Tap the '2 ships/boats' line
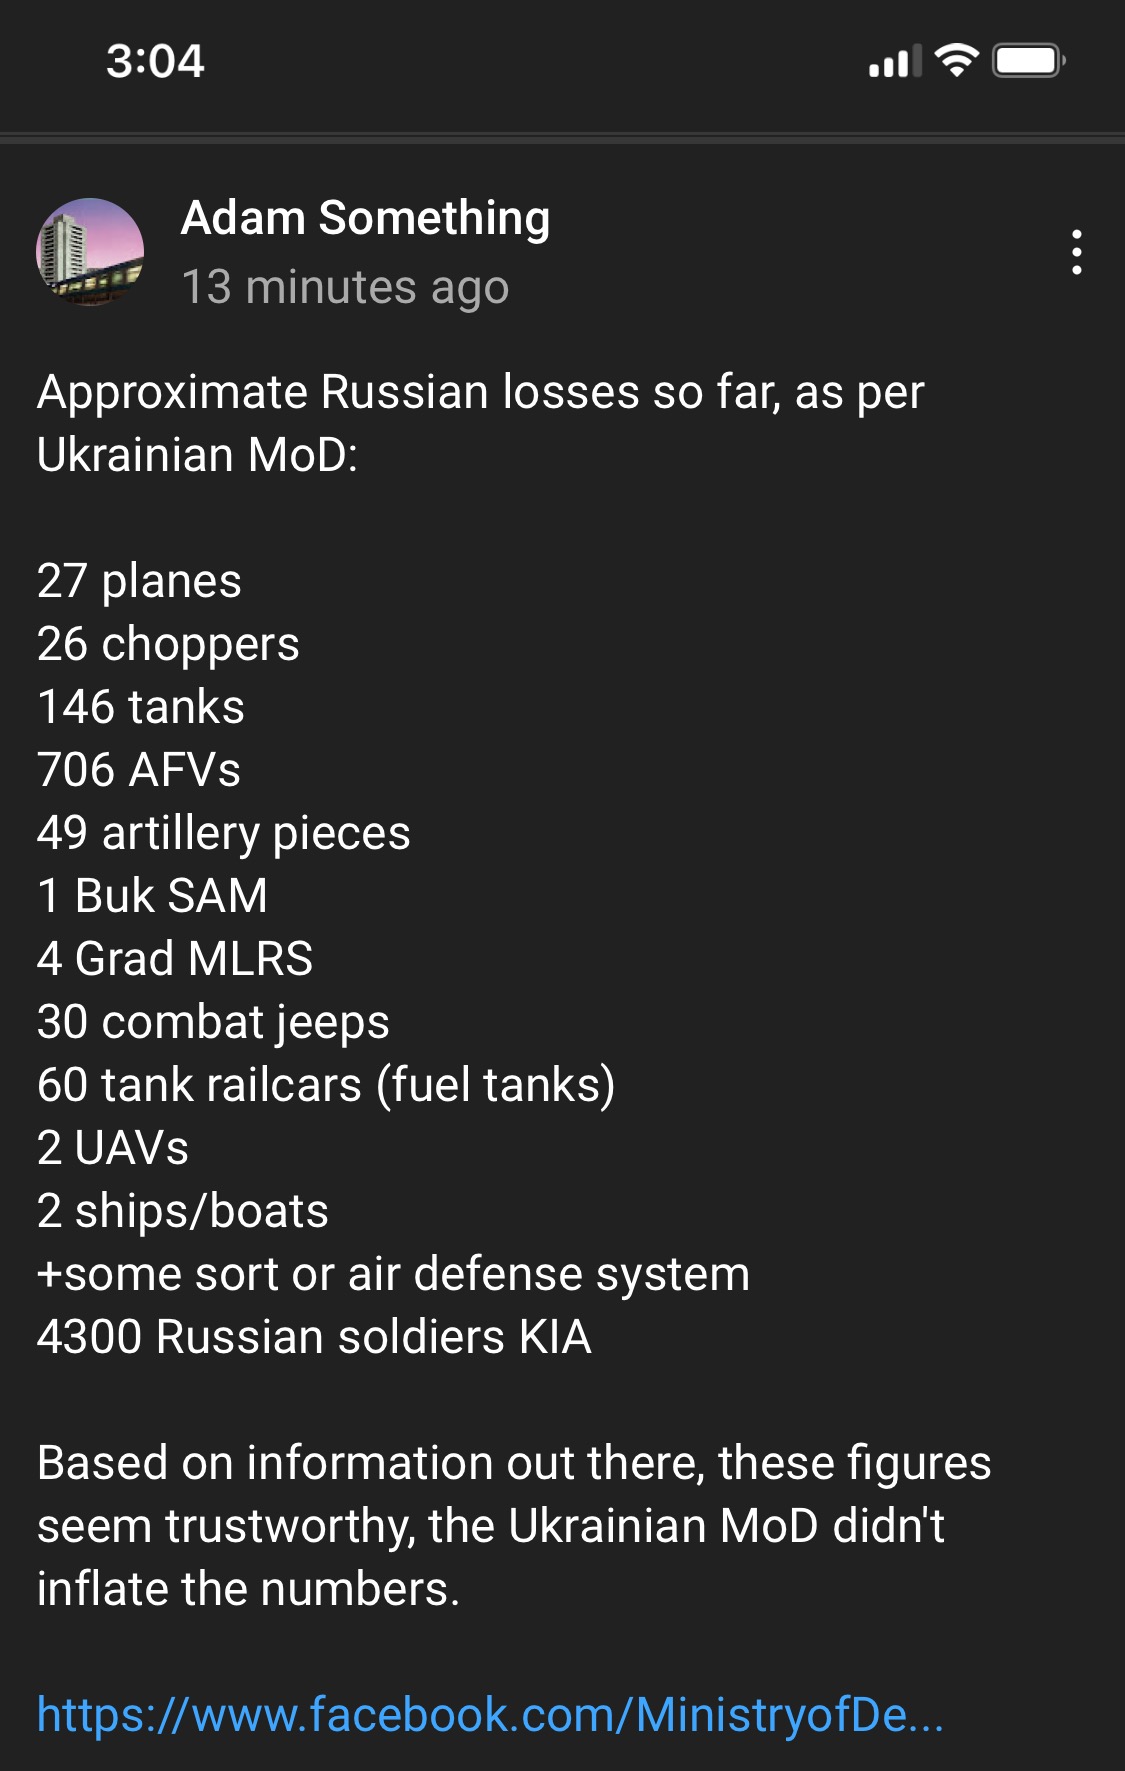1125x1771 pixels. point(183,1212)
